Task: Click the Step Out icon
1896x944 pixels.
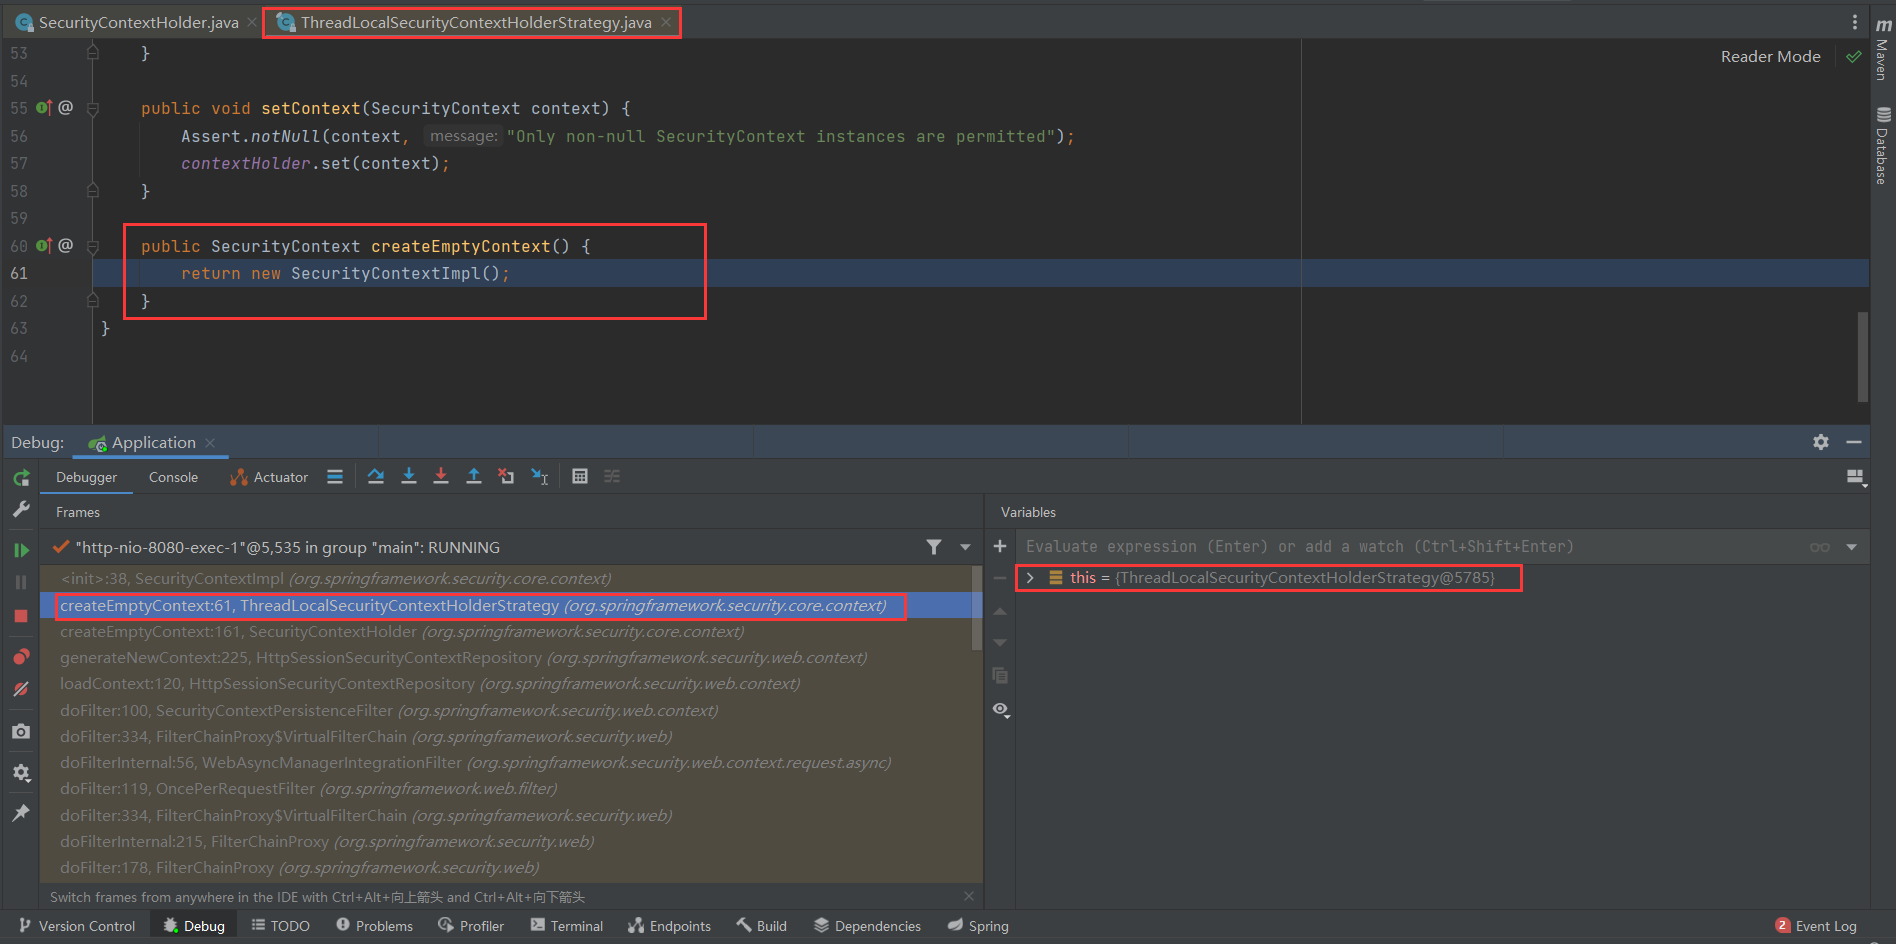Action: click(x=474, y=476)
